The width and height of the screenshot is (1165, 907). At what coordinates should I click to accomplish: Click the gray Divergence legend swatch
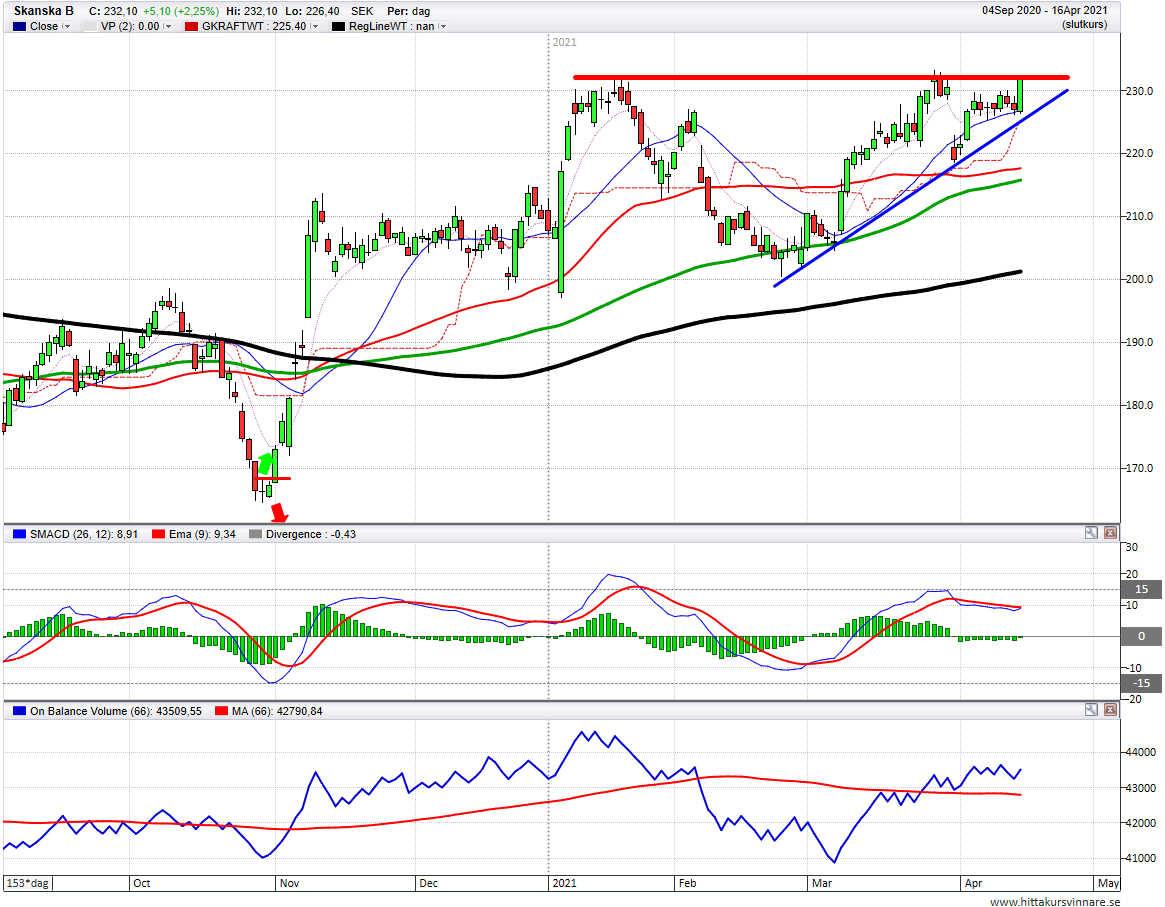click(256, 534)
